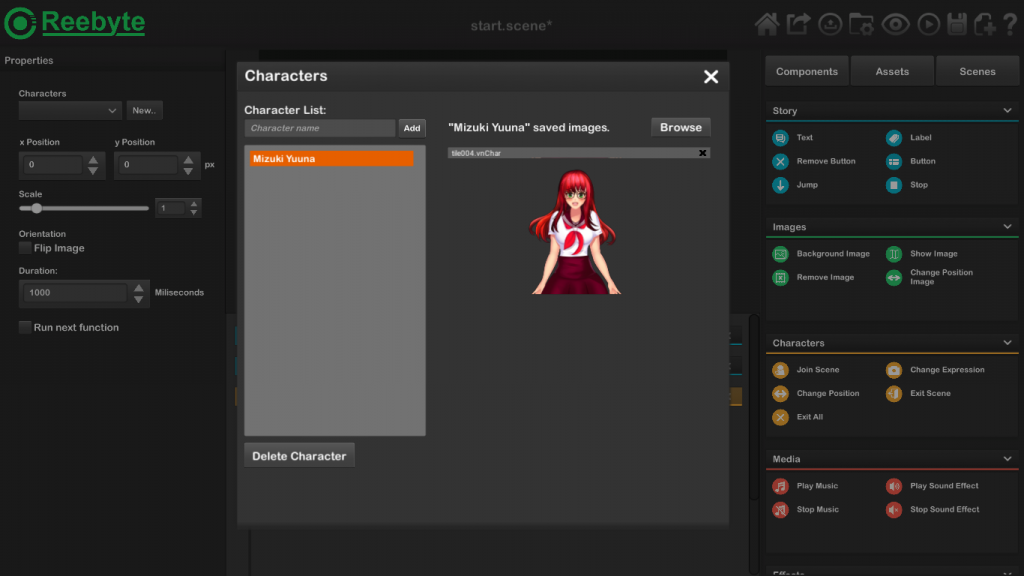
Task: Switch to the Assets tab
Action: pos(892,71)
